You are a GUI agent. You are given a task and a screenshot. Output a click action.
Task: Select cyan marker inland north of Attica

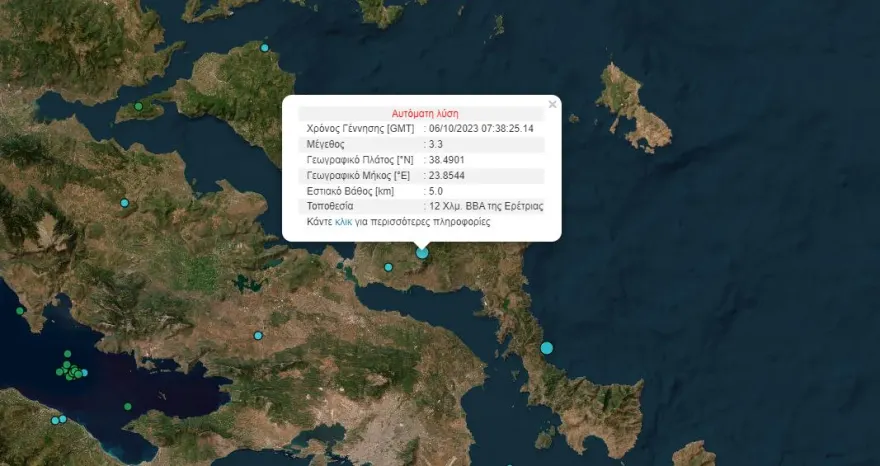point(258,335)
